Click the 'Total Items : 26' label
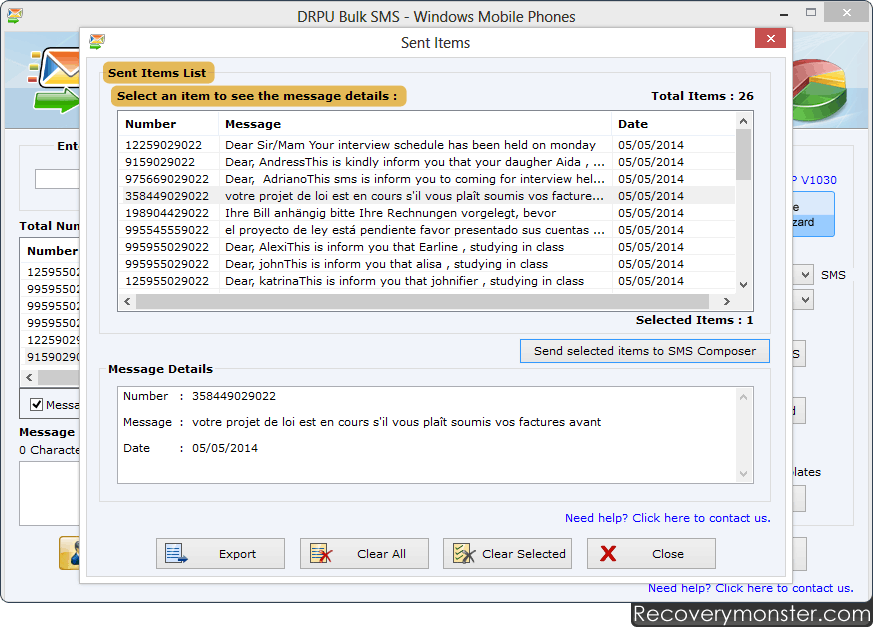 click(x=702, y=96)
